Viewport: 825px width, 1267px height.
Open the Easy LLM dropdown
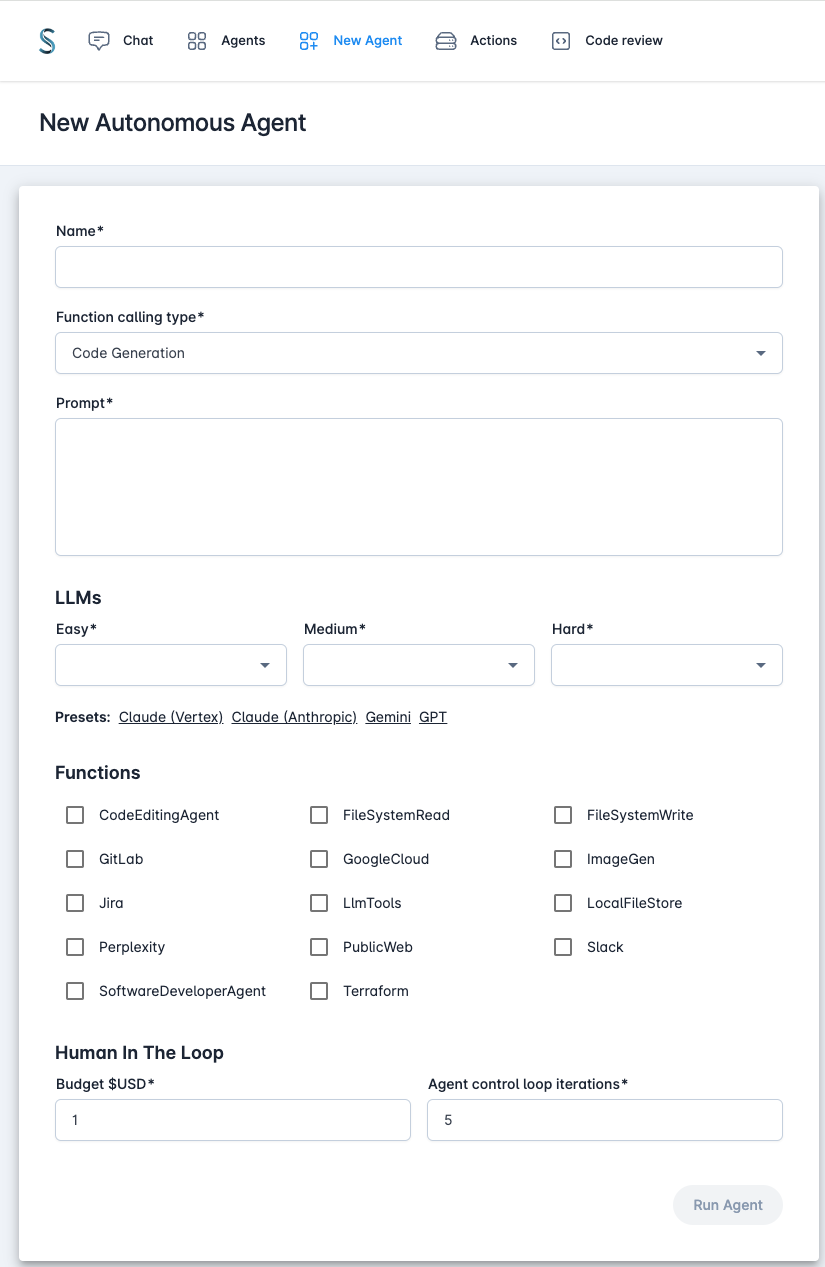point(171,665)
